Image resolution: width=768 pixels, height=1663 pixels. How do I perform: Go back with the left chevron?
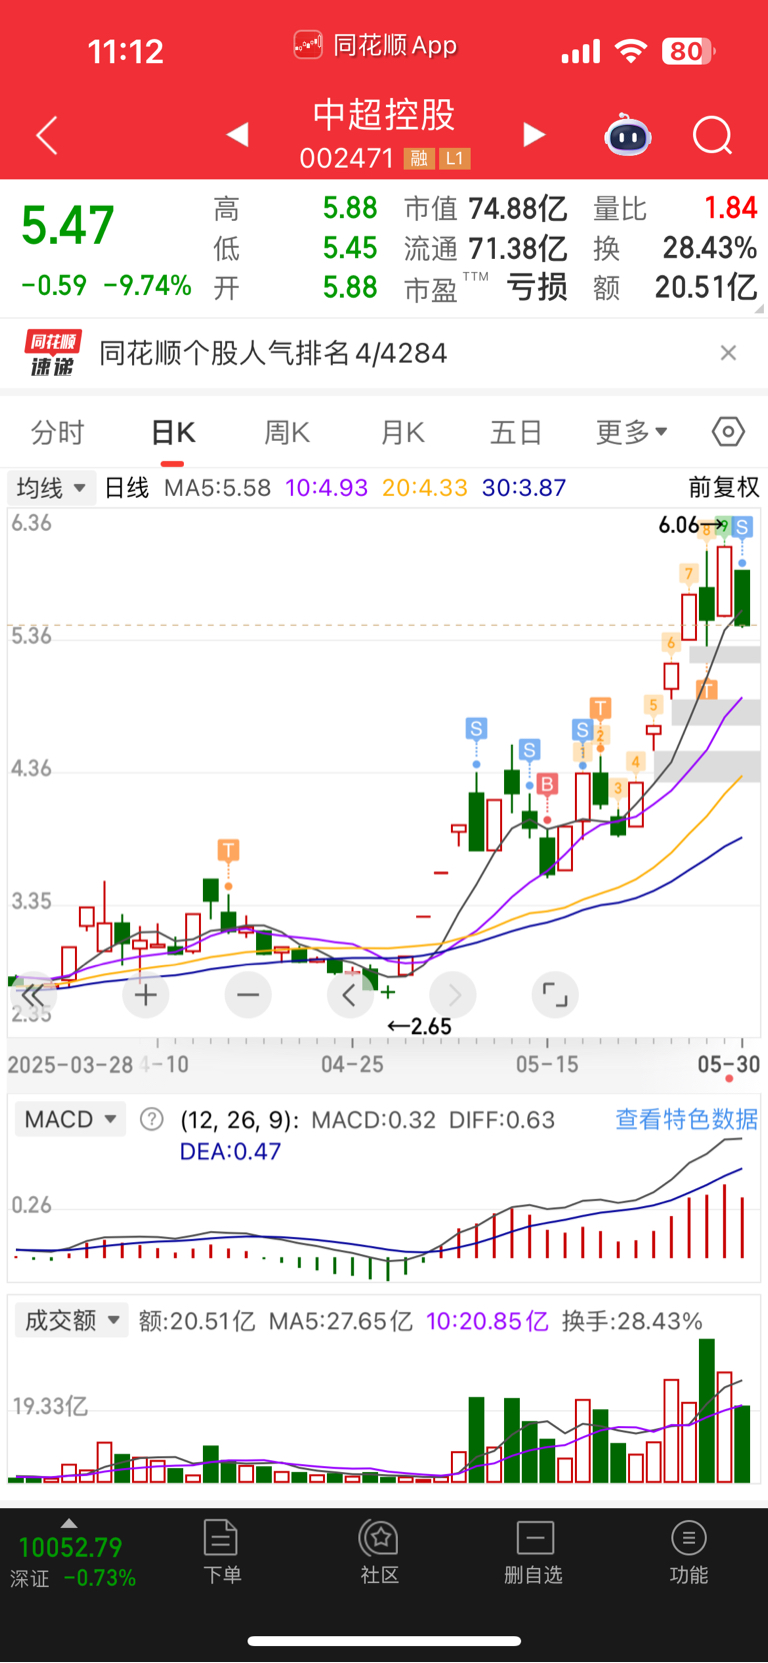click(47, 135)
